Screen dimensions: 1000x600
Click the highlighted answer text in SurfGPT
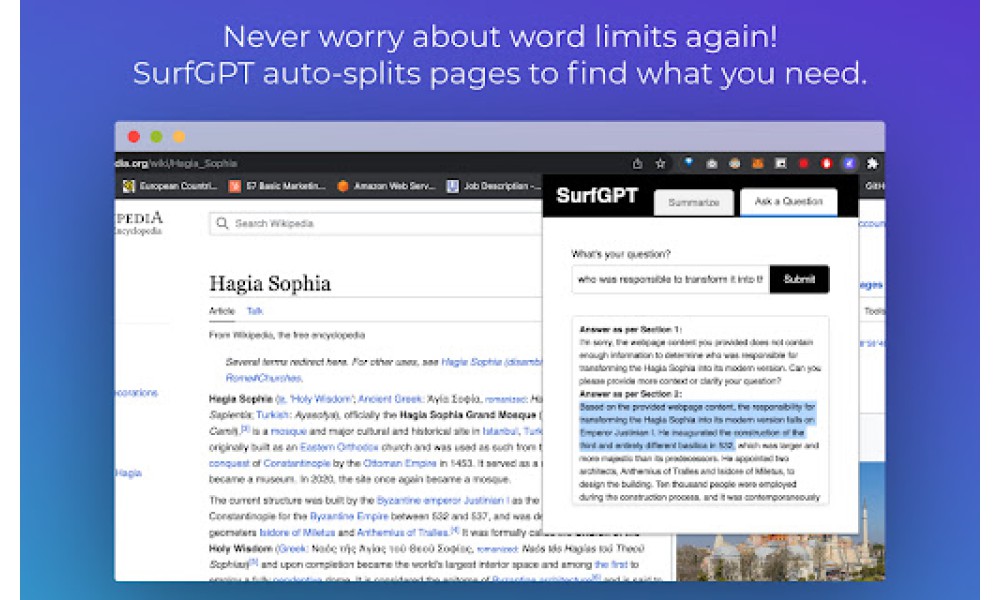click(697, 426)
